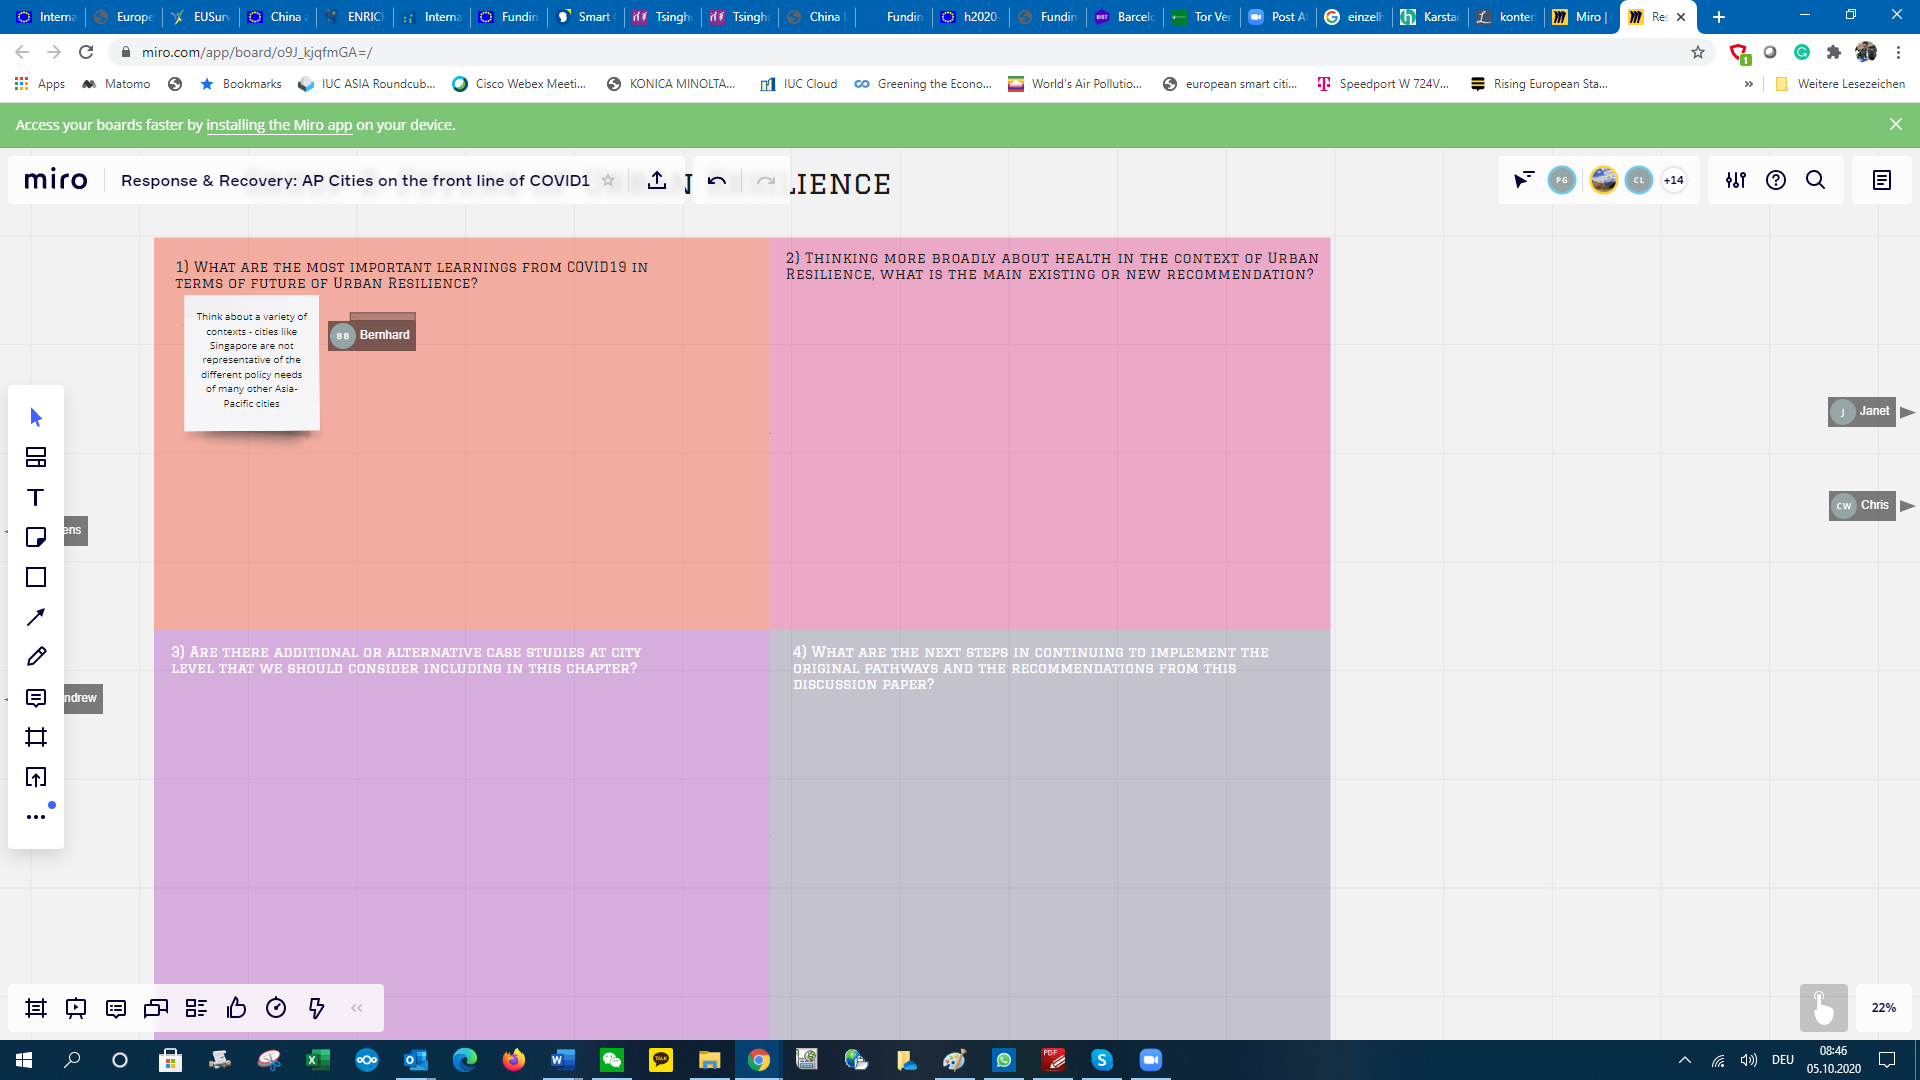The image size is (1920, 1080).
Task: Switch to the Miro browser tab
Action: [x=1580, y=17]
